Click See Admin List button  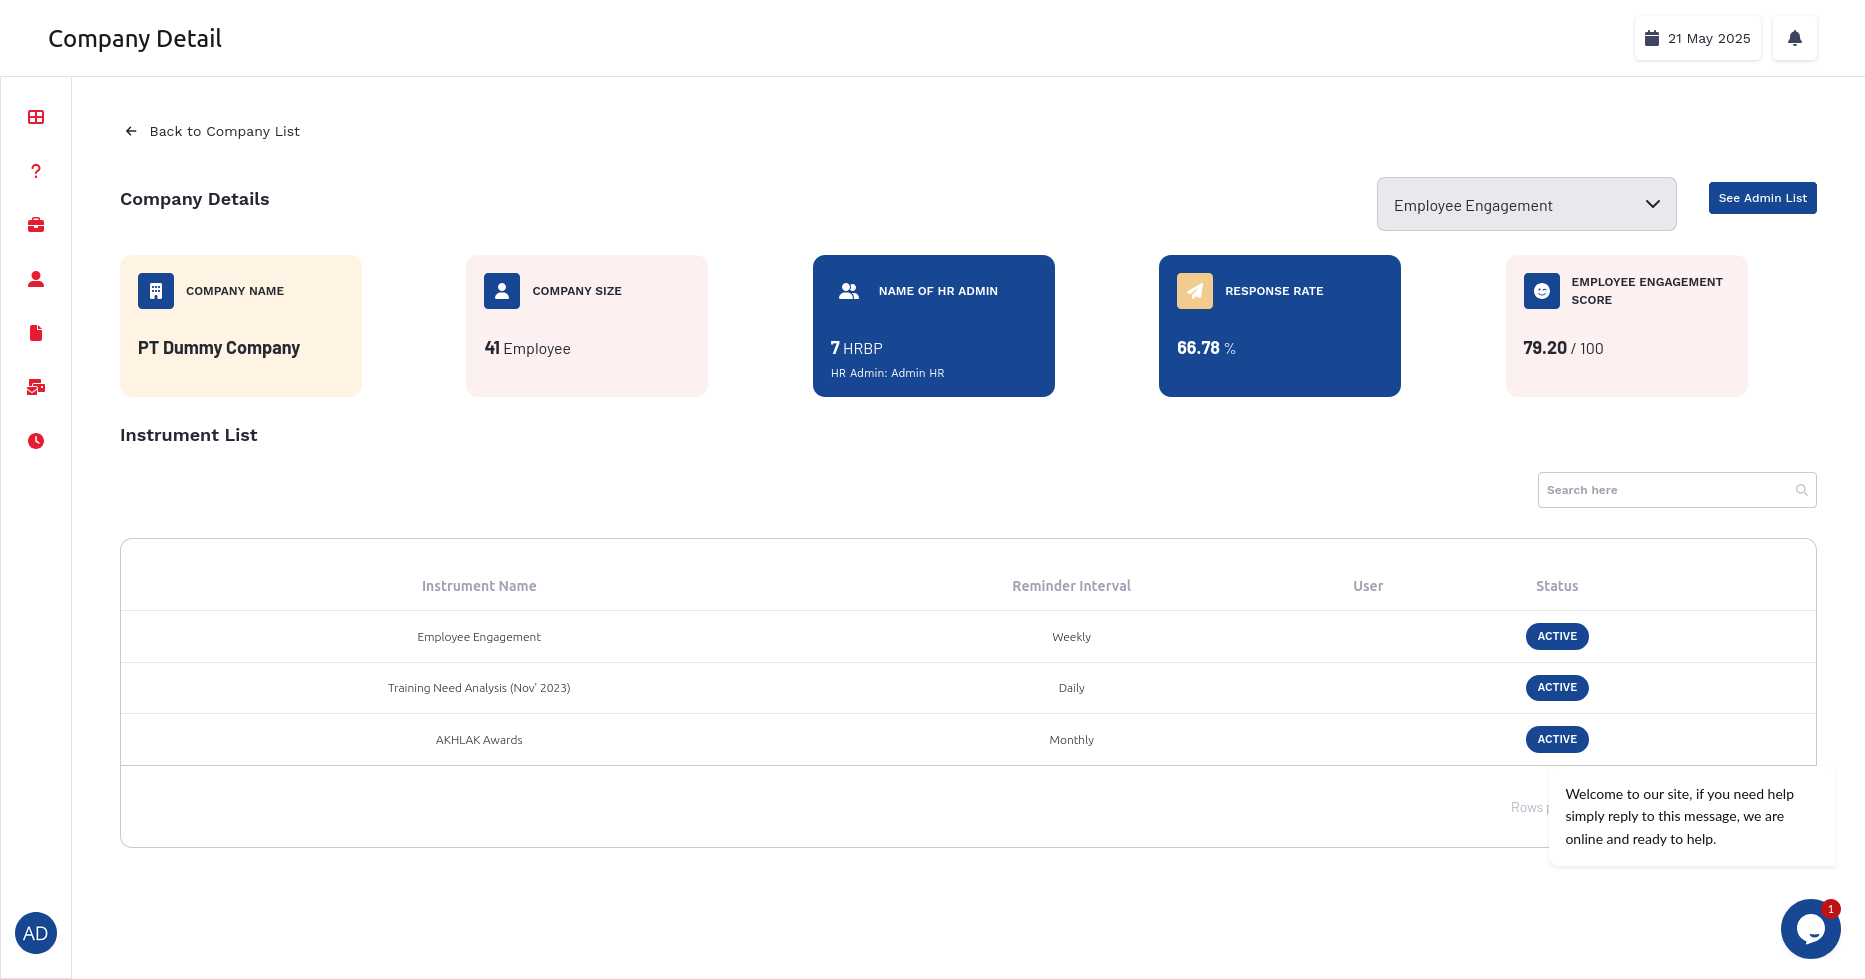pyautogui.click(x=1763, y=198)
